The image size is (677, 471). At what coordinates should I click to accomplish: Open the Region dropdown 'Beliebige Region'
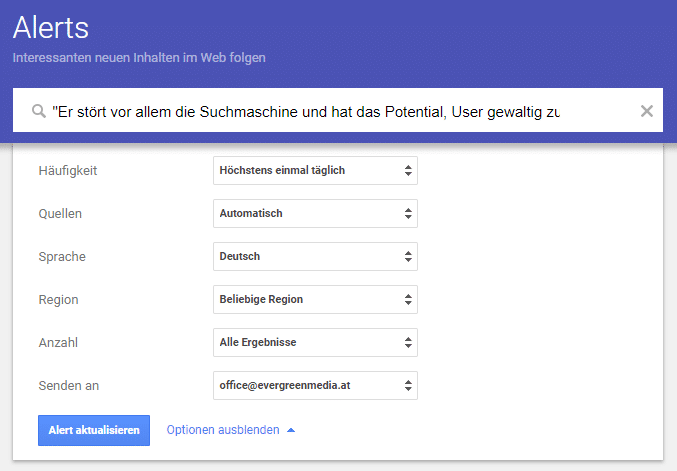(x=315, y=299)
